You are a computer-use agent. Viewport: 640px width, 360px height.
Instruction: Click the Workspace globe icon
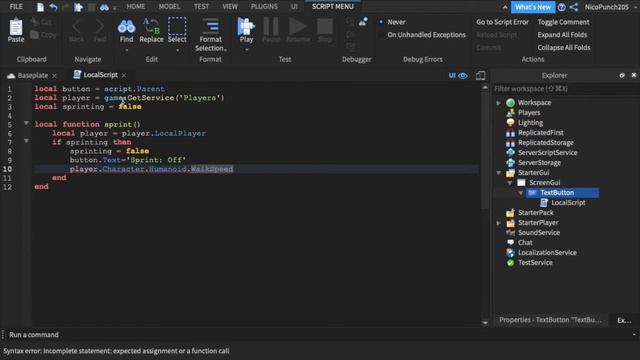click(x=510, y=102)
